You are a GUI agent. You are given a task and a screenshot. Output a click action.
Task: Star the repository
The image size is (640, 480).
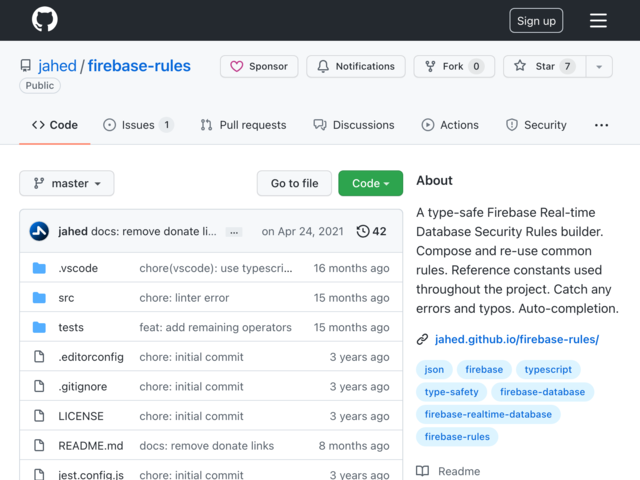coord(544,66)
